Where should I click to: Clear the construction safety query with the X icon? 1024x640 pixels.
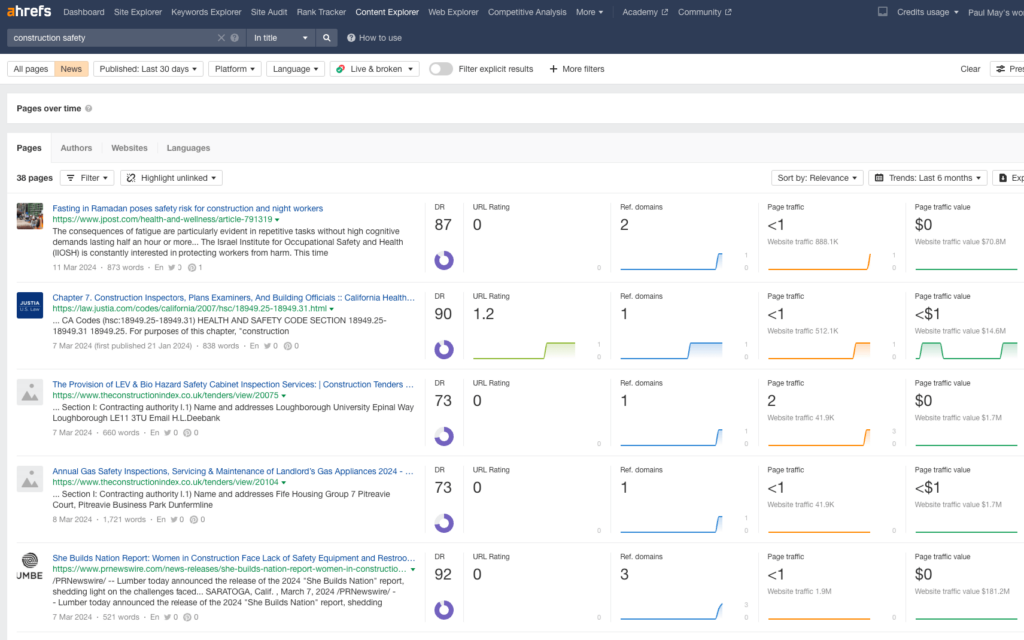point(219,36)
